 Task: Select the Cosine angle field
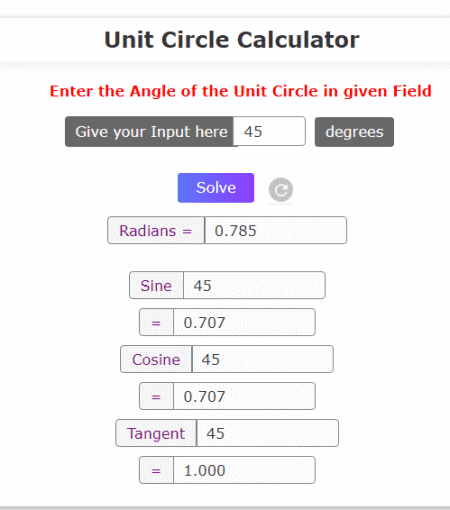click(263, 359)
